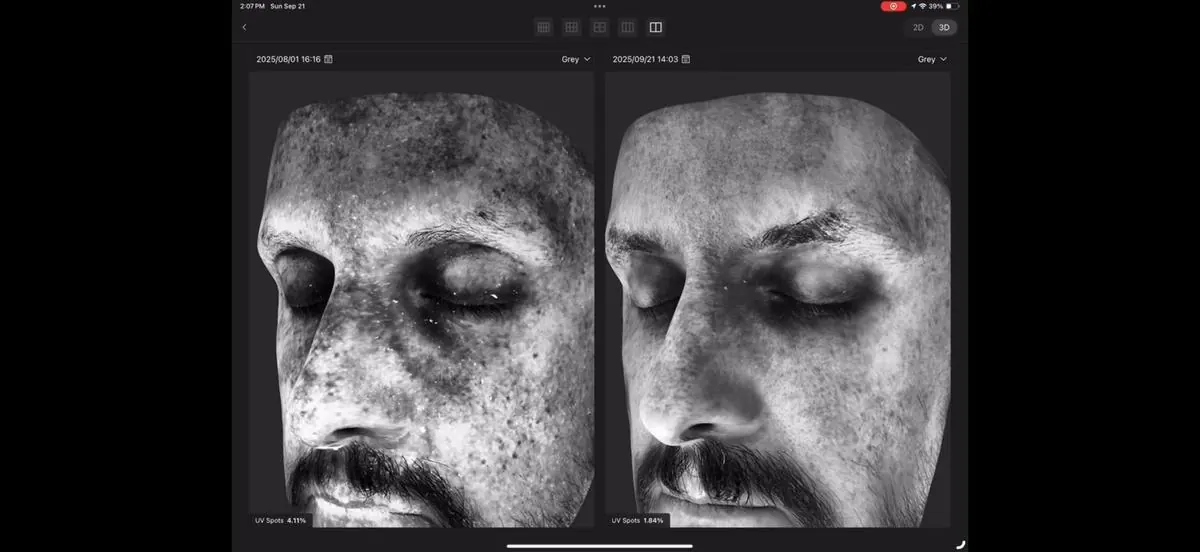
Task: Click the 2025/09/21 14:03 date label
Action: coord(645,59)
